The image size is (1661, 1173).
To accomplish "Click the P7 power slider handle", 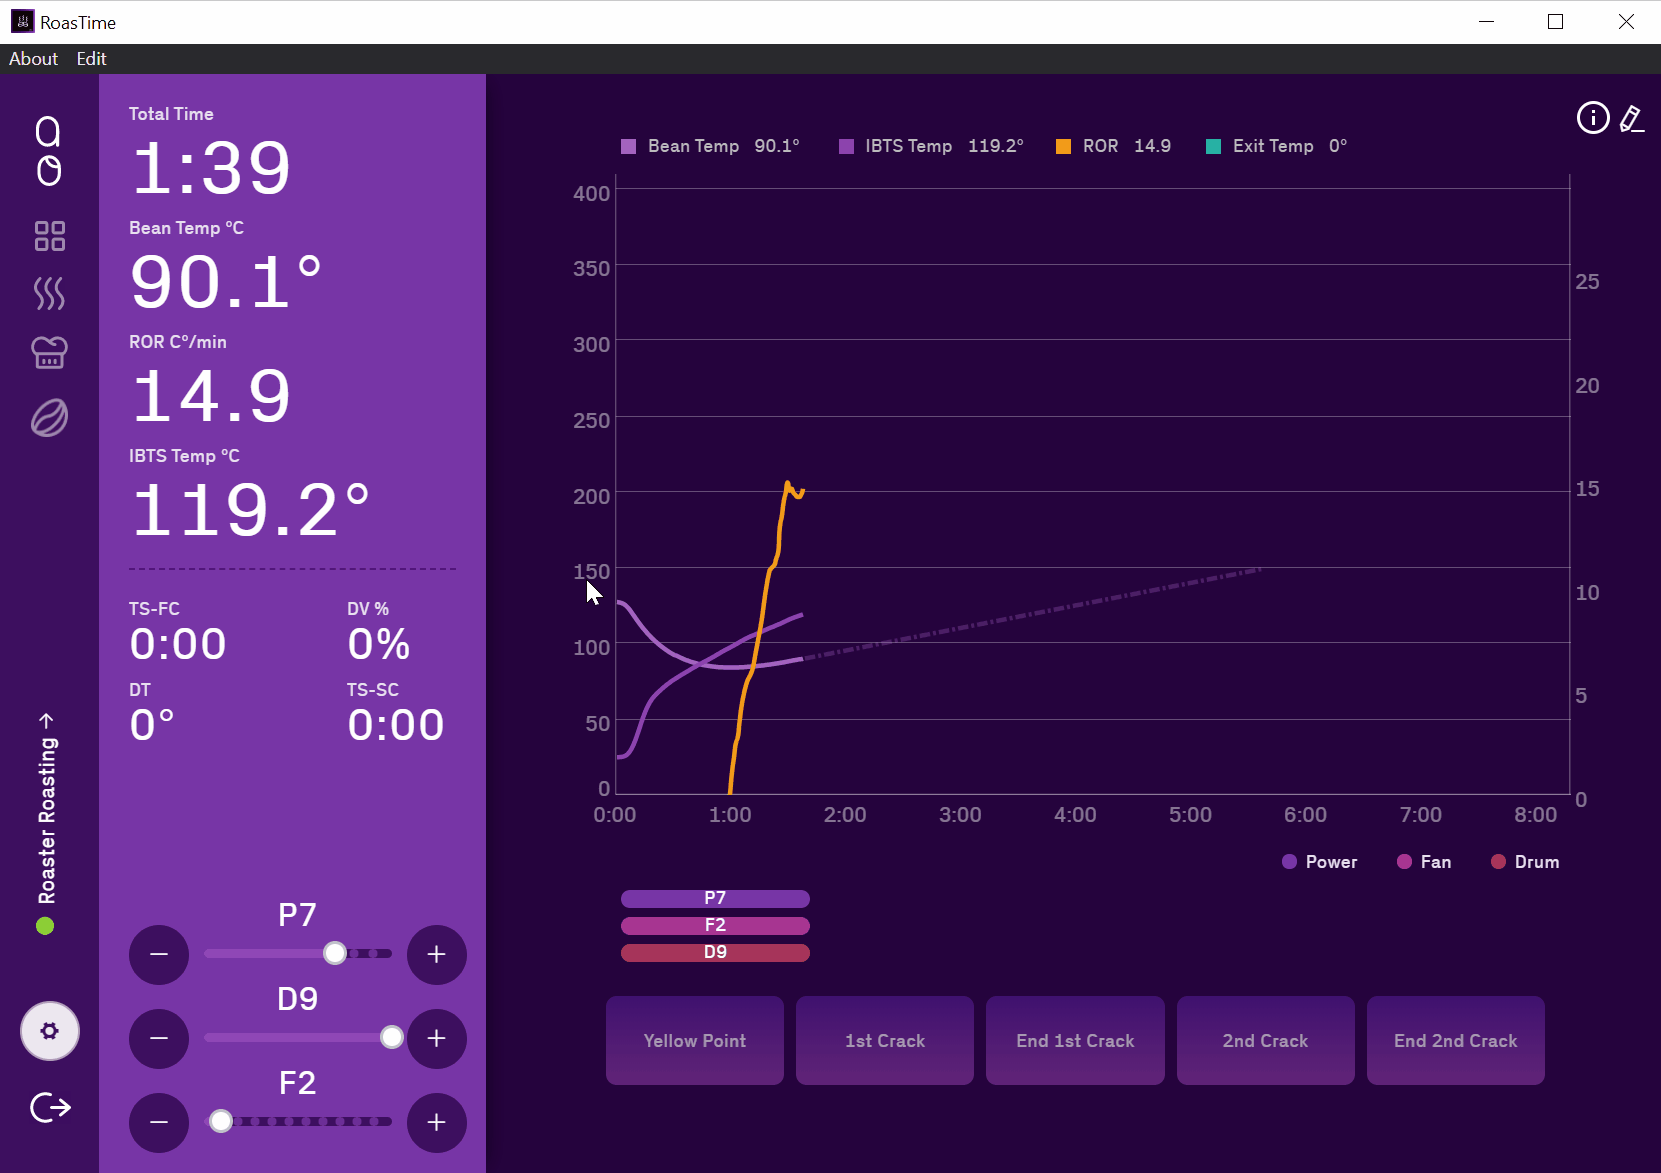I will click(335, 954).
